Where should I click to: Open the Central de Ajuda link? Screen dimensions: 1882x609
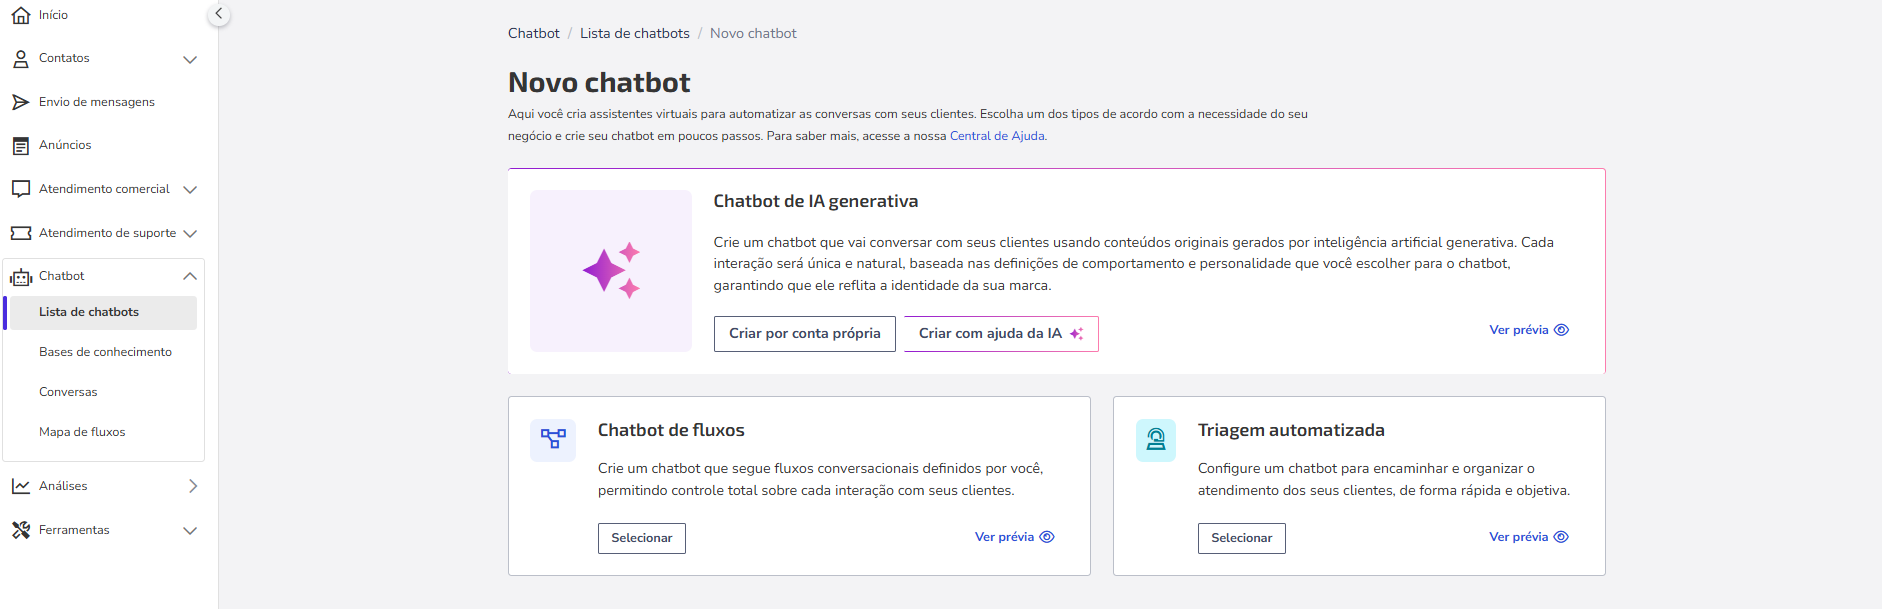(997, 136)
